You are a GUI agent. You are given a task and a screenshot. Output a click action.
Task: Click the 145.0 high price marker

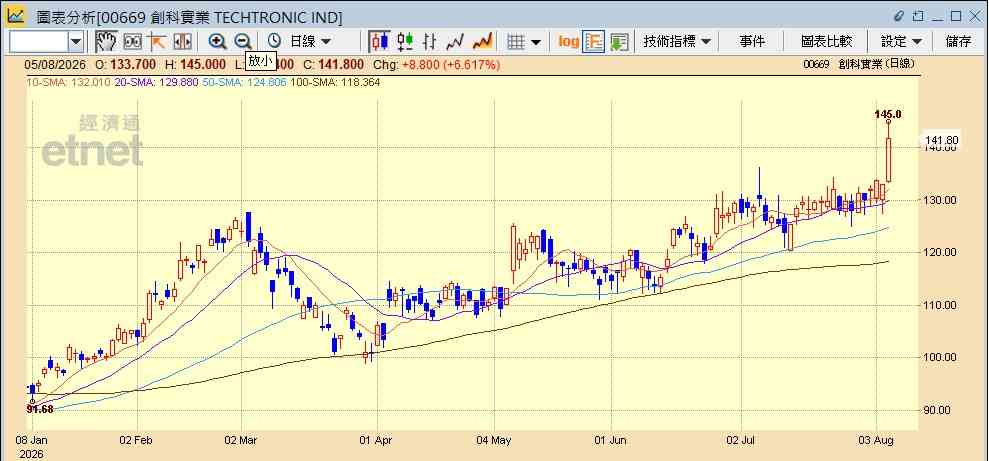tap(887, 114)
